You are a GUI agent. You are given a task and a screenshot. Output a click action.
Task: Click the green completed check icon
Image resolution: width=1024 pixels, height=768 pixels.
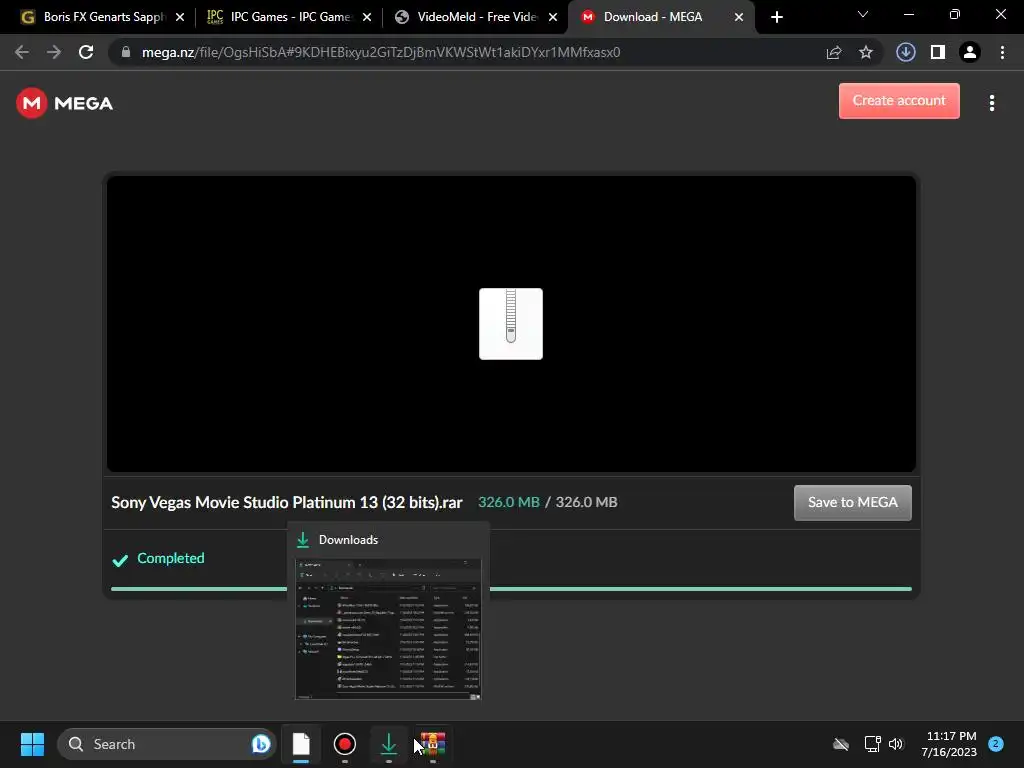click(120, 560)
